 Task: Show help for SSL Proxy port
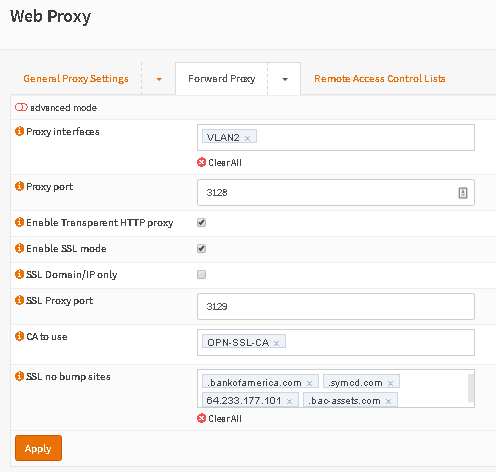pos(19,300)
